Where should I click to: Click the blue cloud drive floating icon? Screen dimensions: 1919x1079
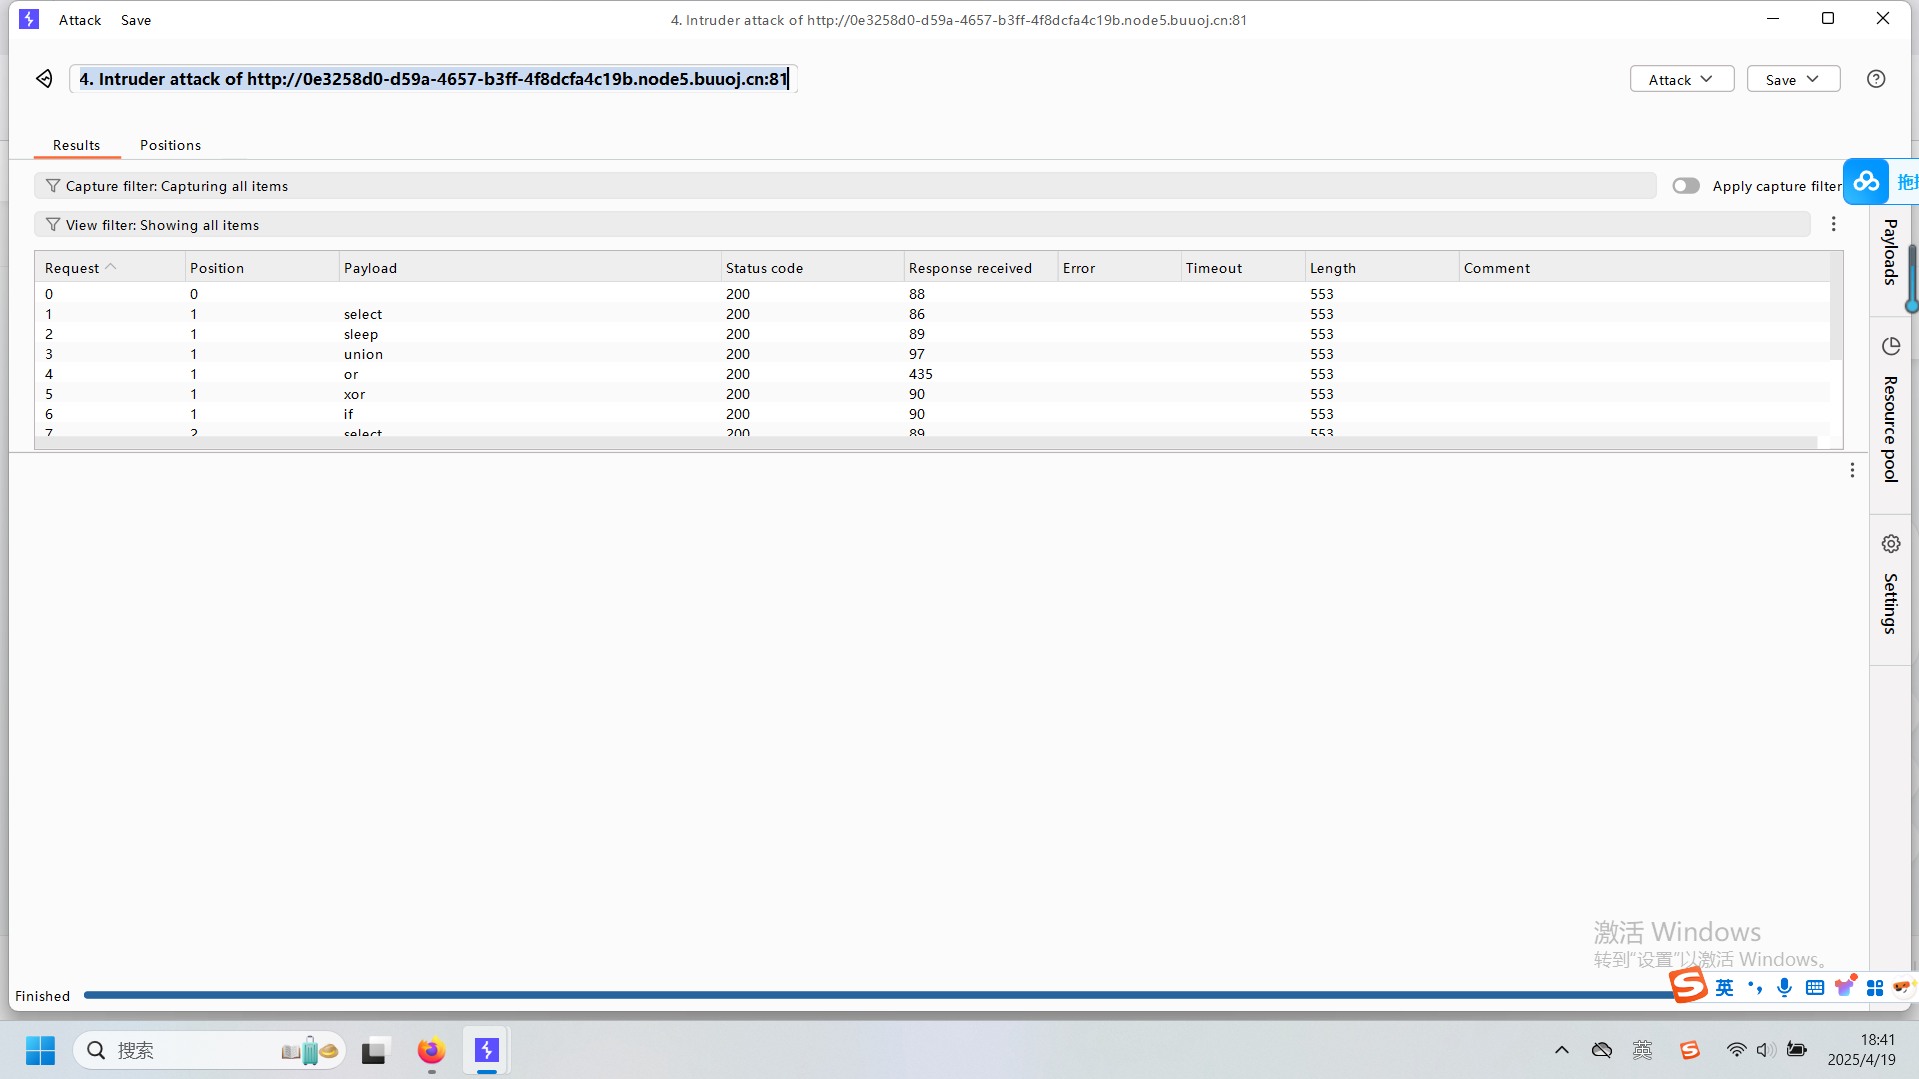pyautogui.click(x=1866, y=181)
